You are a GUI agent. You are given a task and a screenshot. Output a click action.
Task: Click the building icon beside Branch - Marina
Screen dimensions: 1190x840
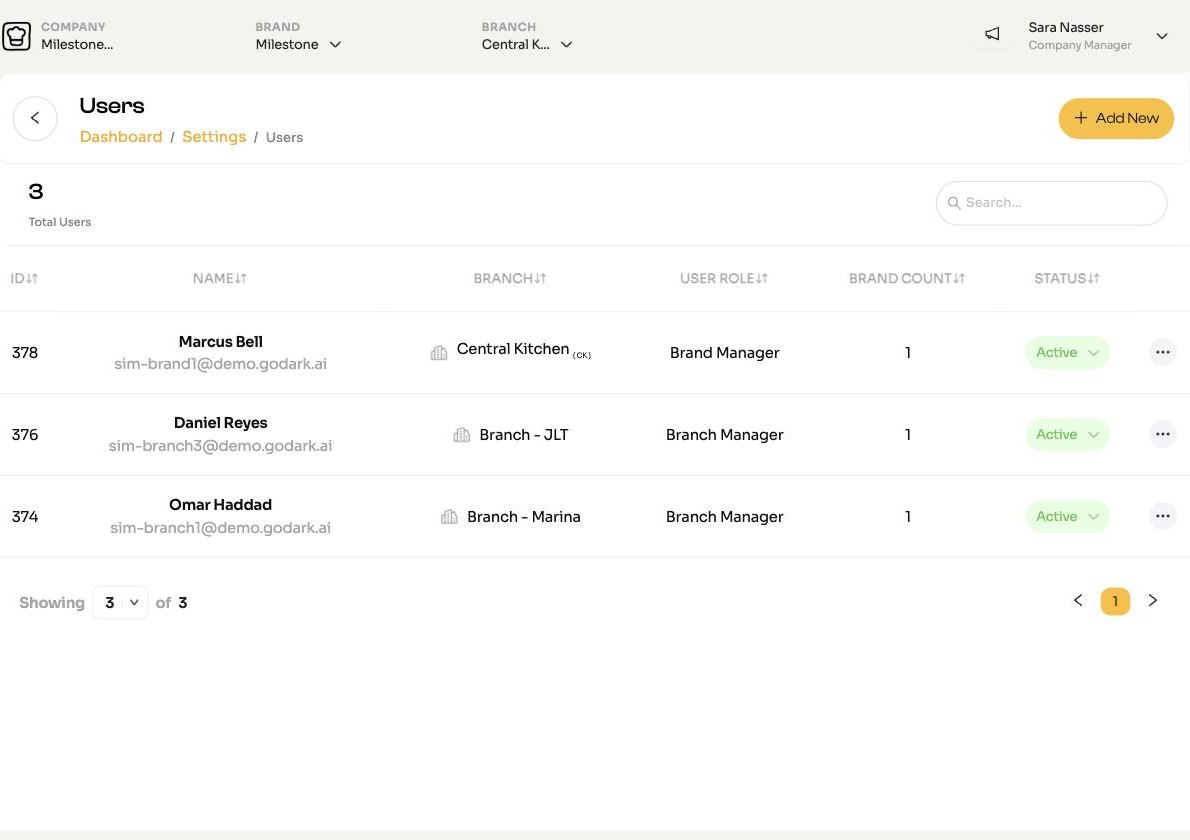[x=449, y=517]
